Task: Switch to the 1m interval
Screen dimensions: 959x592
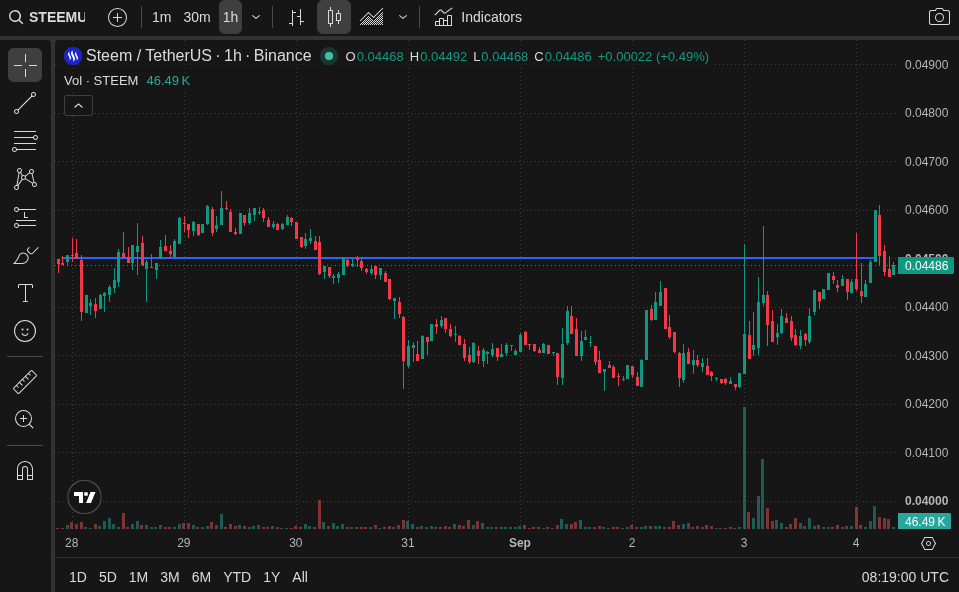Action: click(x=161, y=17)
